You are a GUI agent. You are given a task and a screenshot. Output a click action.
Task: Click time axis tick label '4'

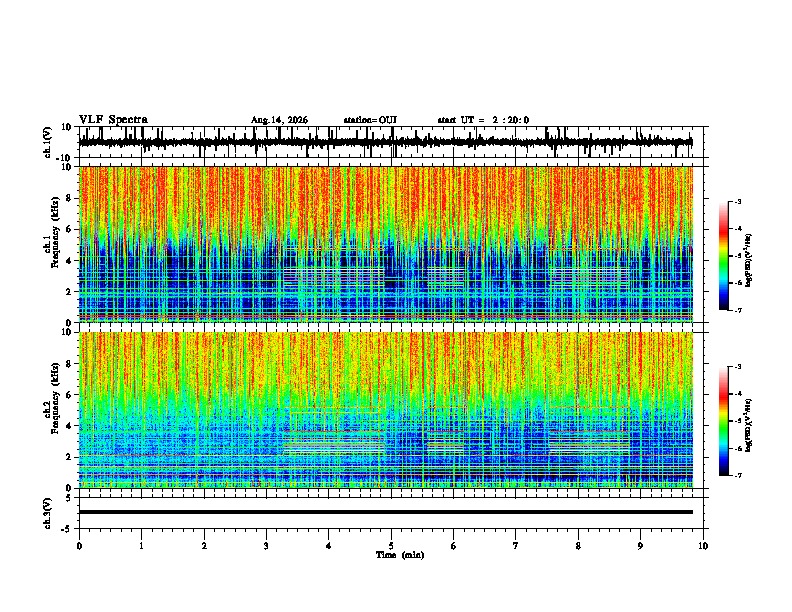pyautogui.click(x=329, y=546)
